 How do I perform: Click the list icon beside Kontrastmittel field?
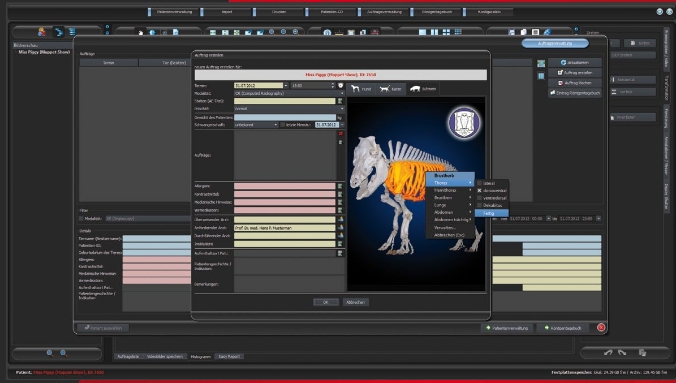pyautogui.click(x=340, y=194)
